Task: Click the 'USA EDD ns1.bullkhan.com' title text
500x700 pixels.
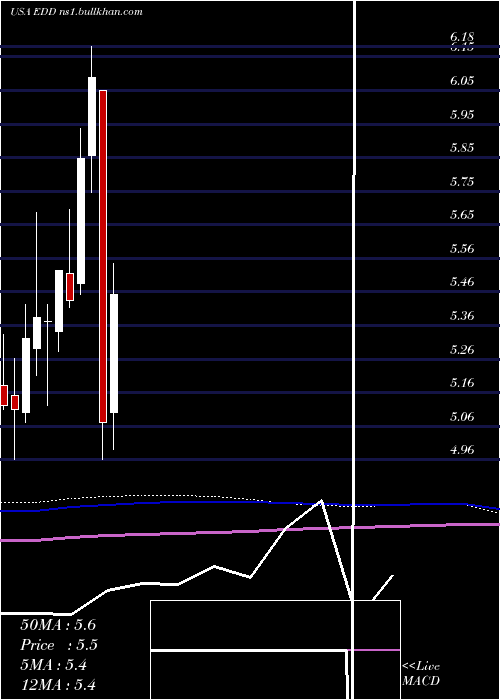Action: [76, 12]
